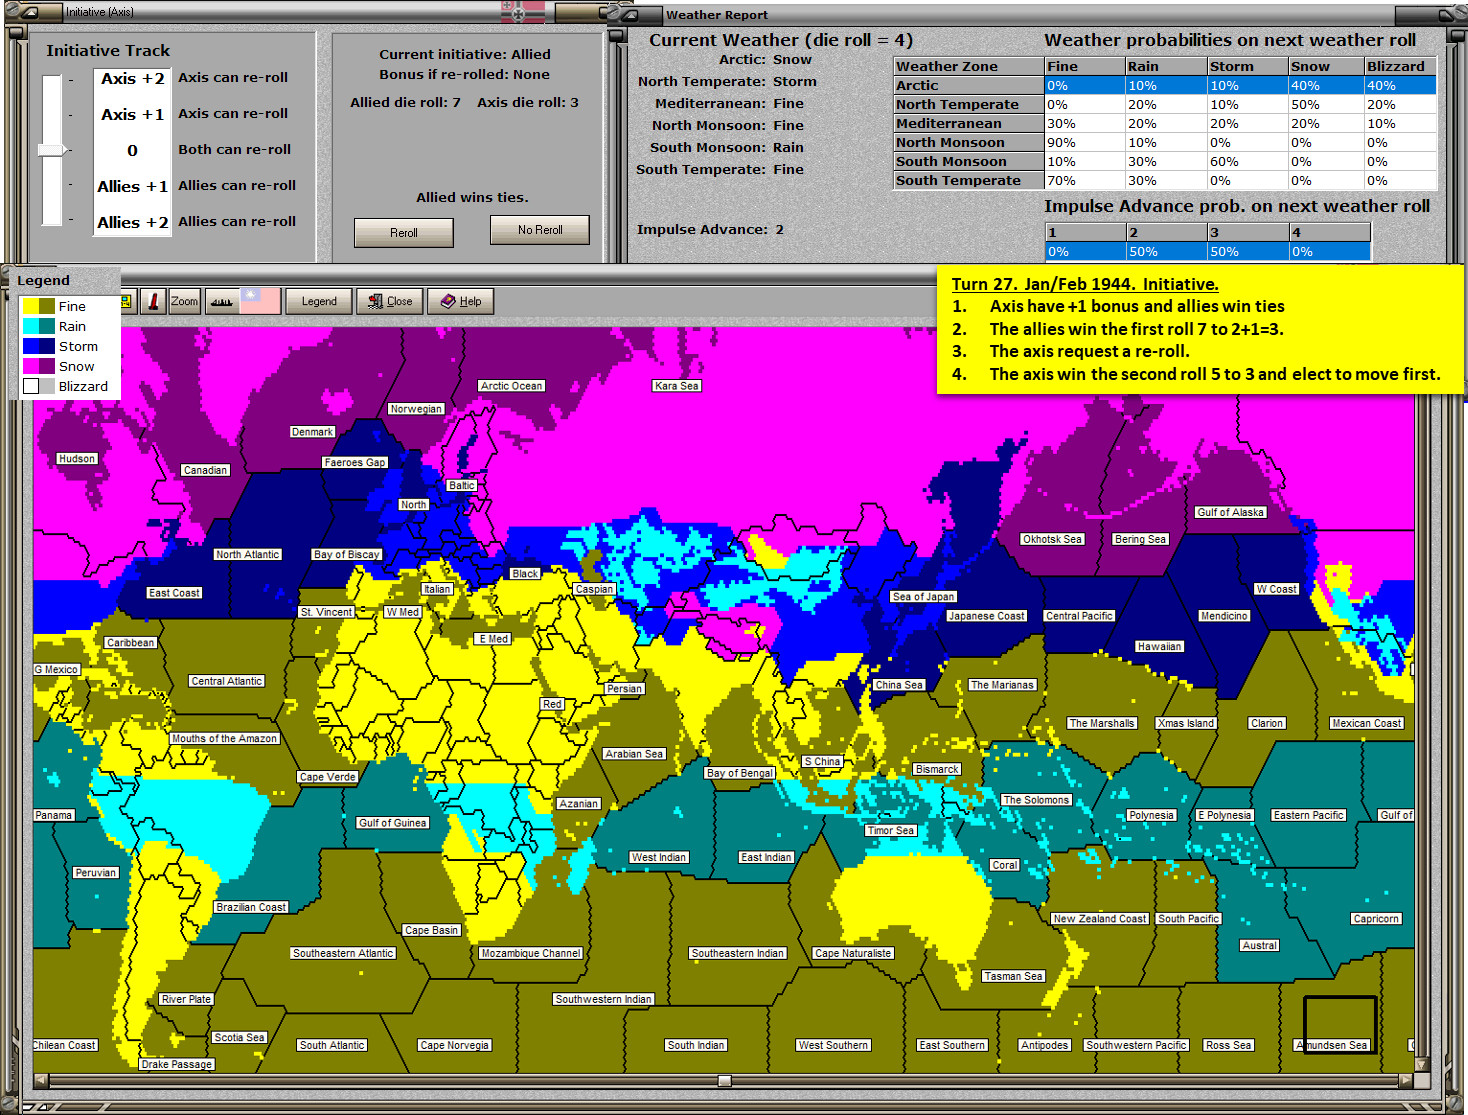Collapse the Initiative (Axis) window title button
Viewport: 1468px width, 1115px height.
point(30,12)
